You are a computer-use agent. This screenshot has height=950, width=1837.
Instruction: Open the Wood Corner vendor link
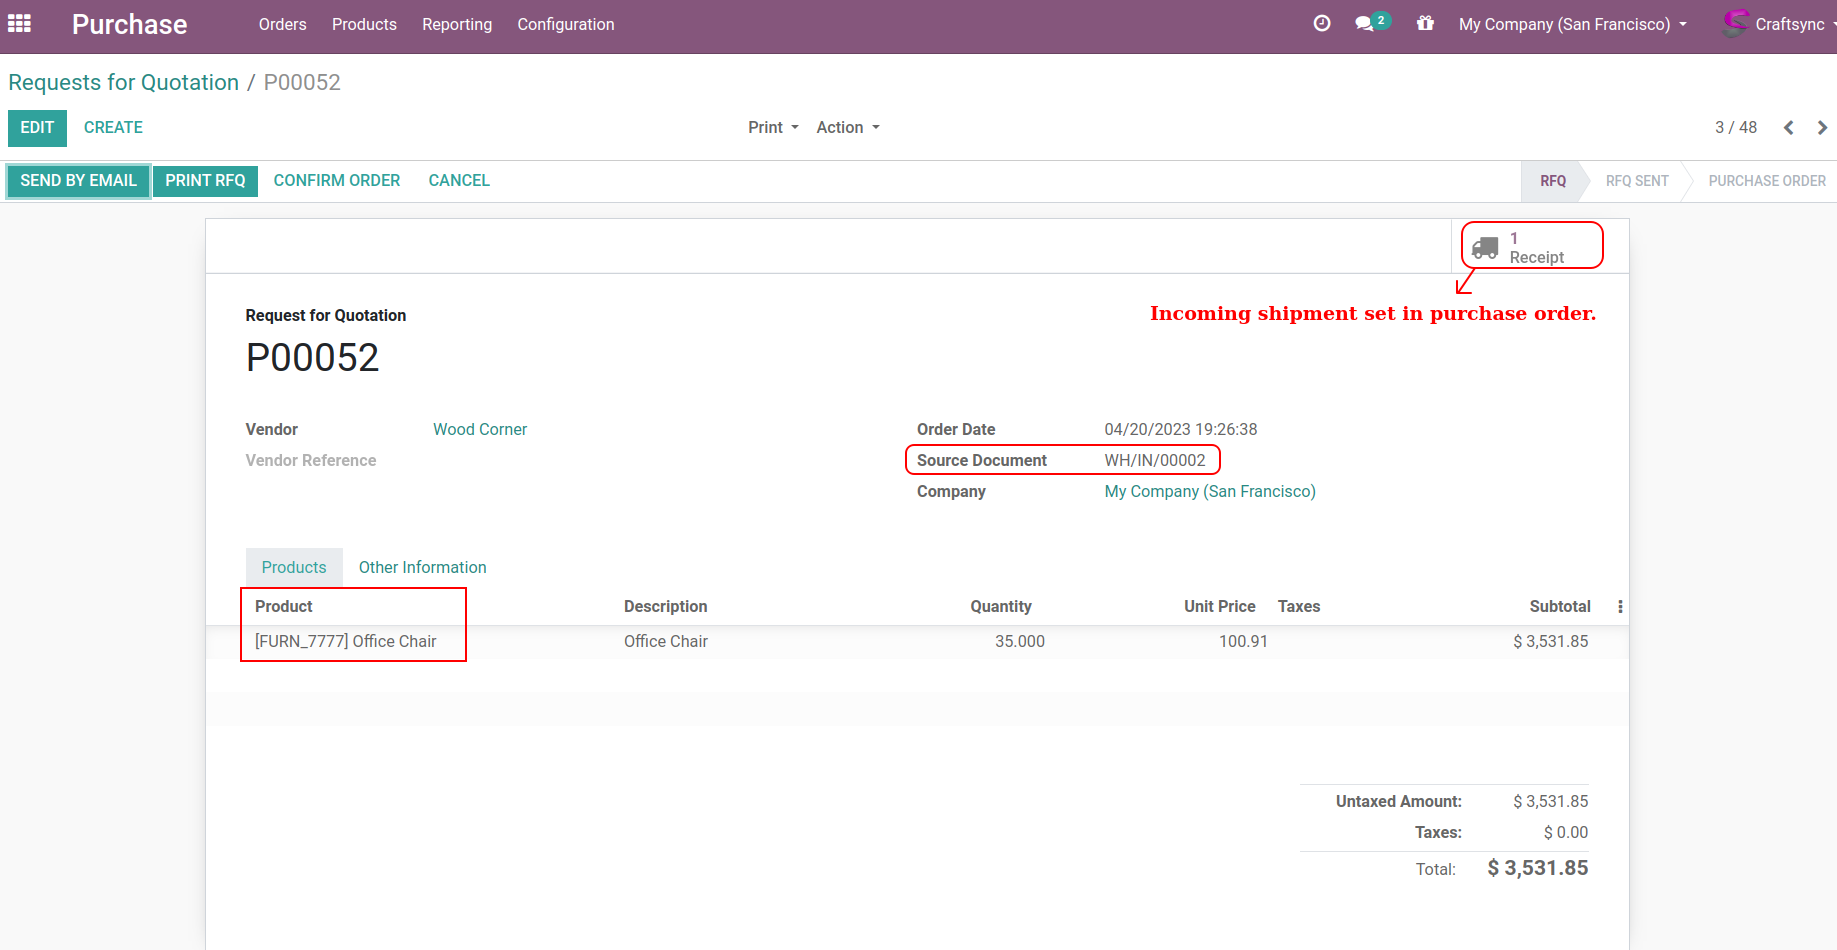[x=480, y=430]
